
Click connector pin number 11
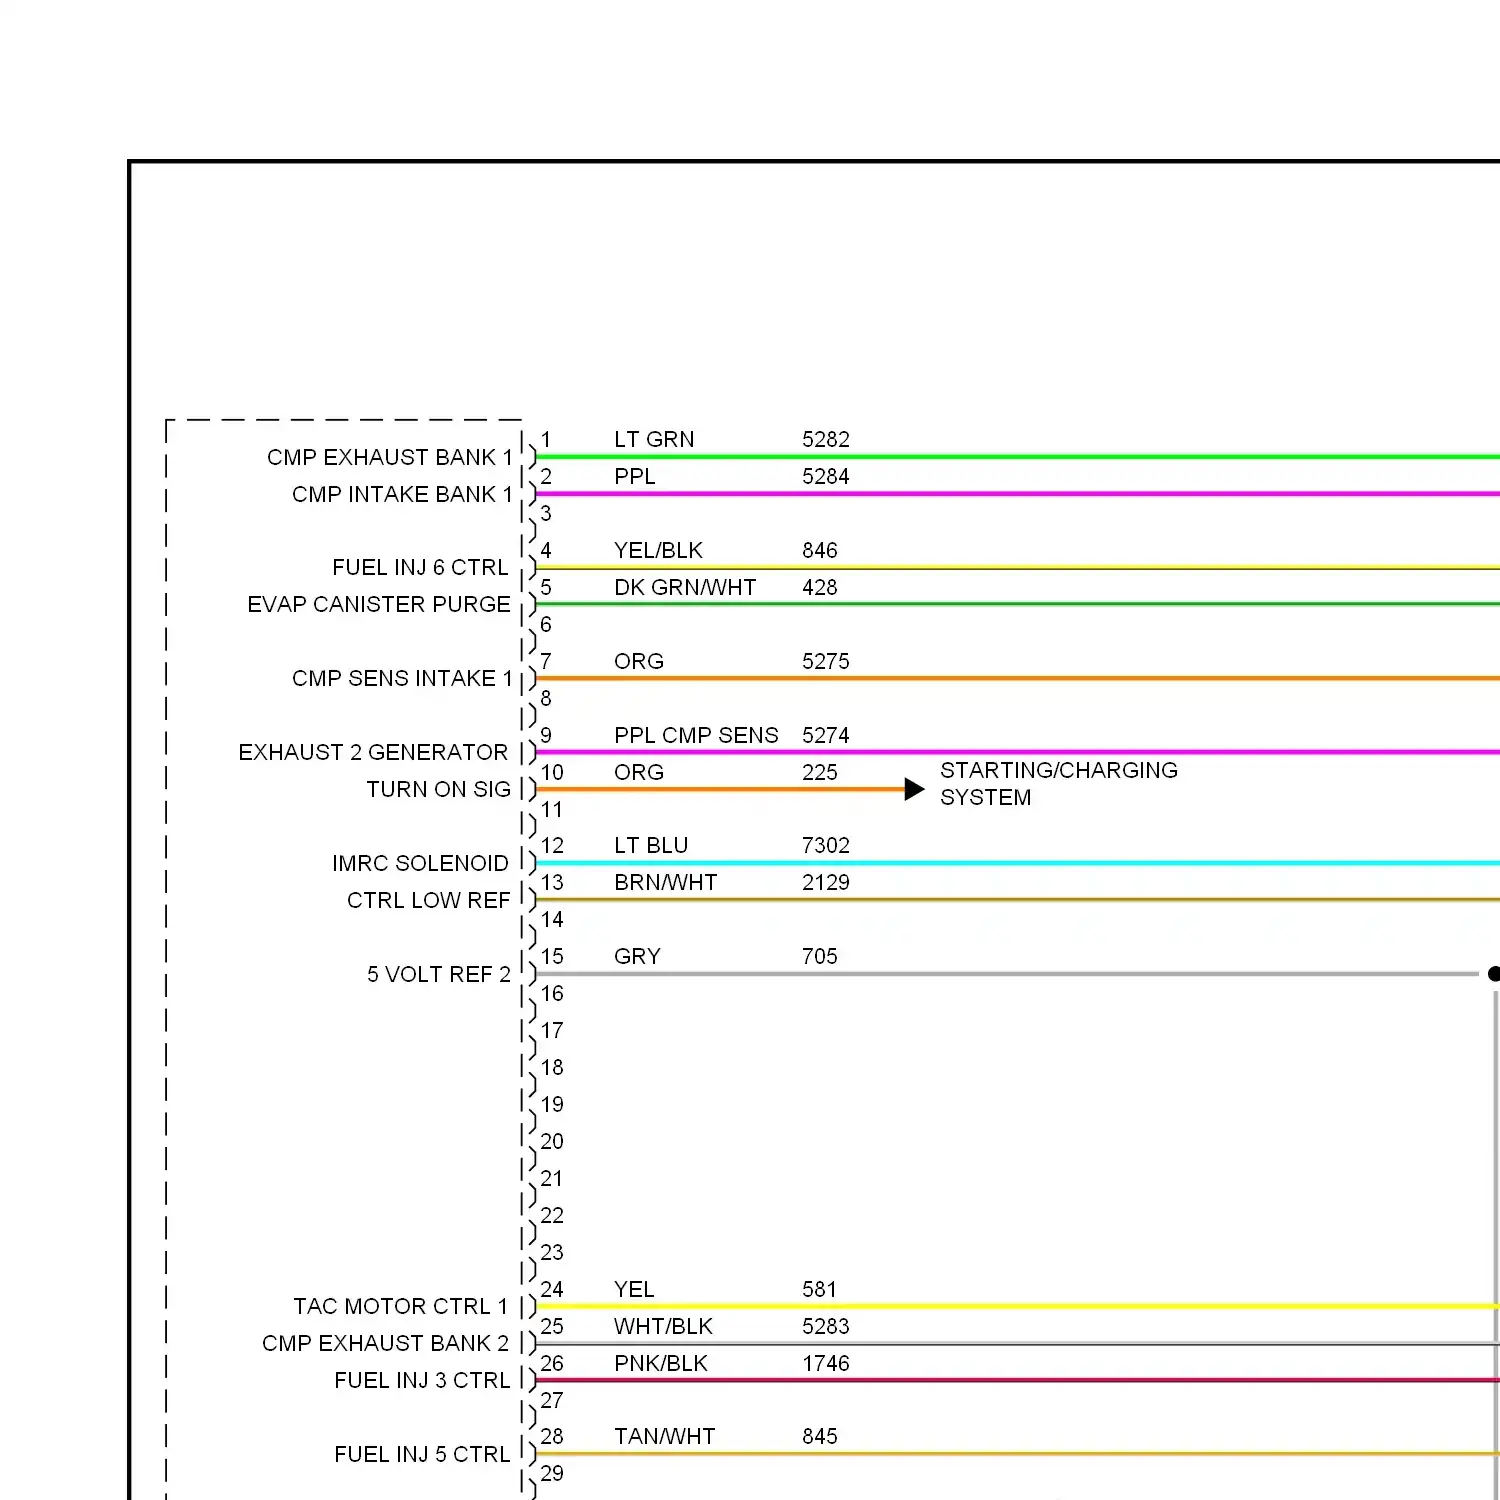coord(552,809)
